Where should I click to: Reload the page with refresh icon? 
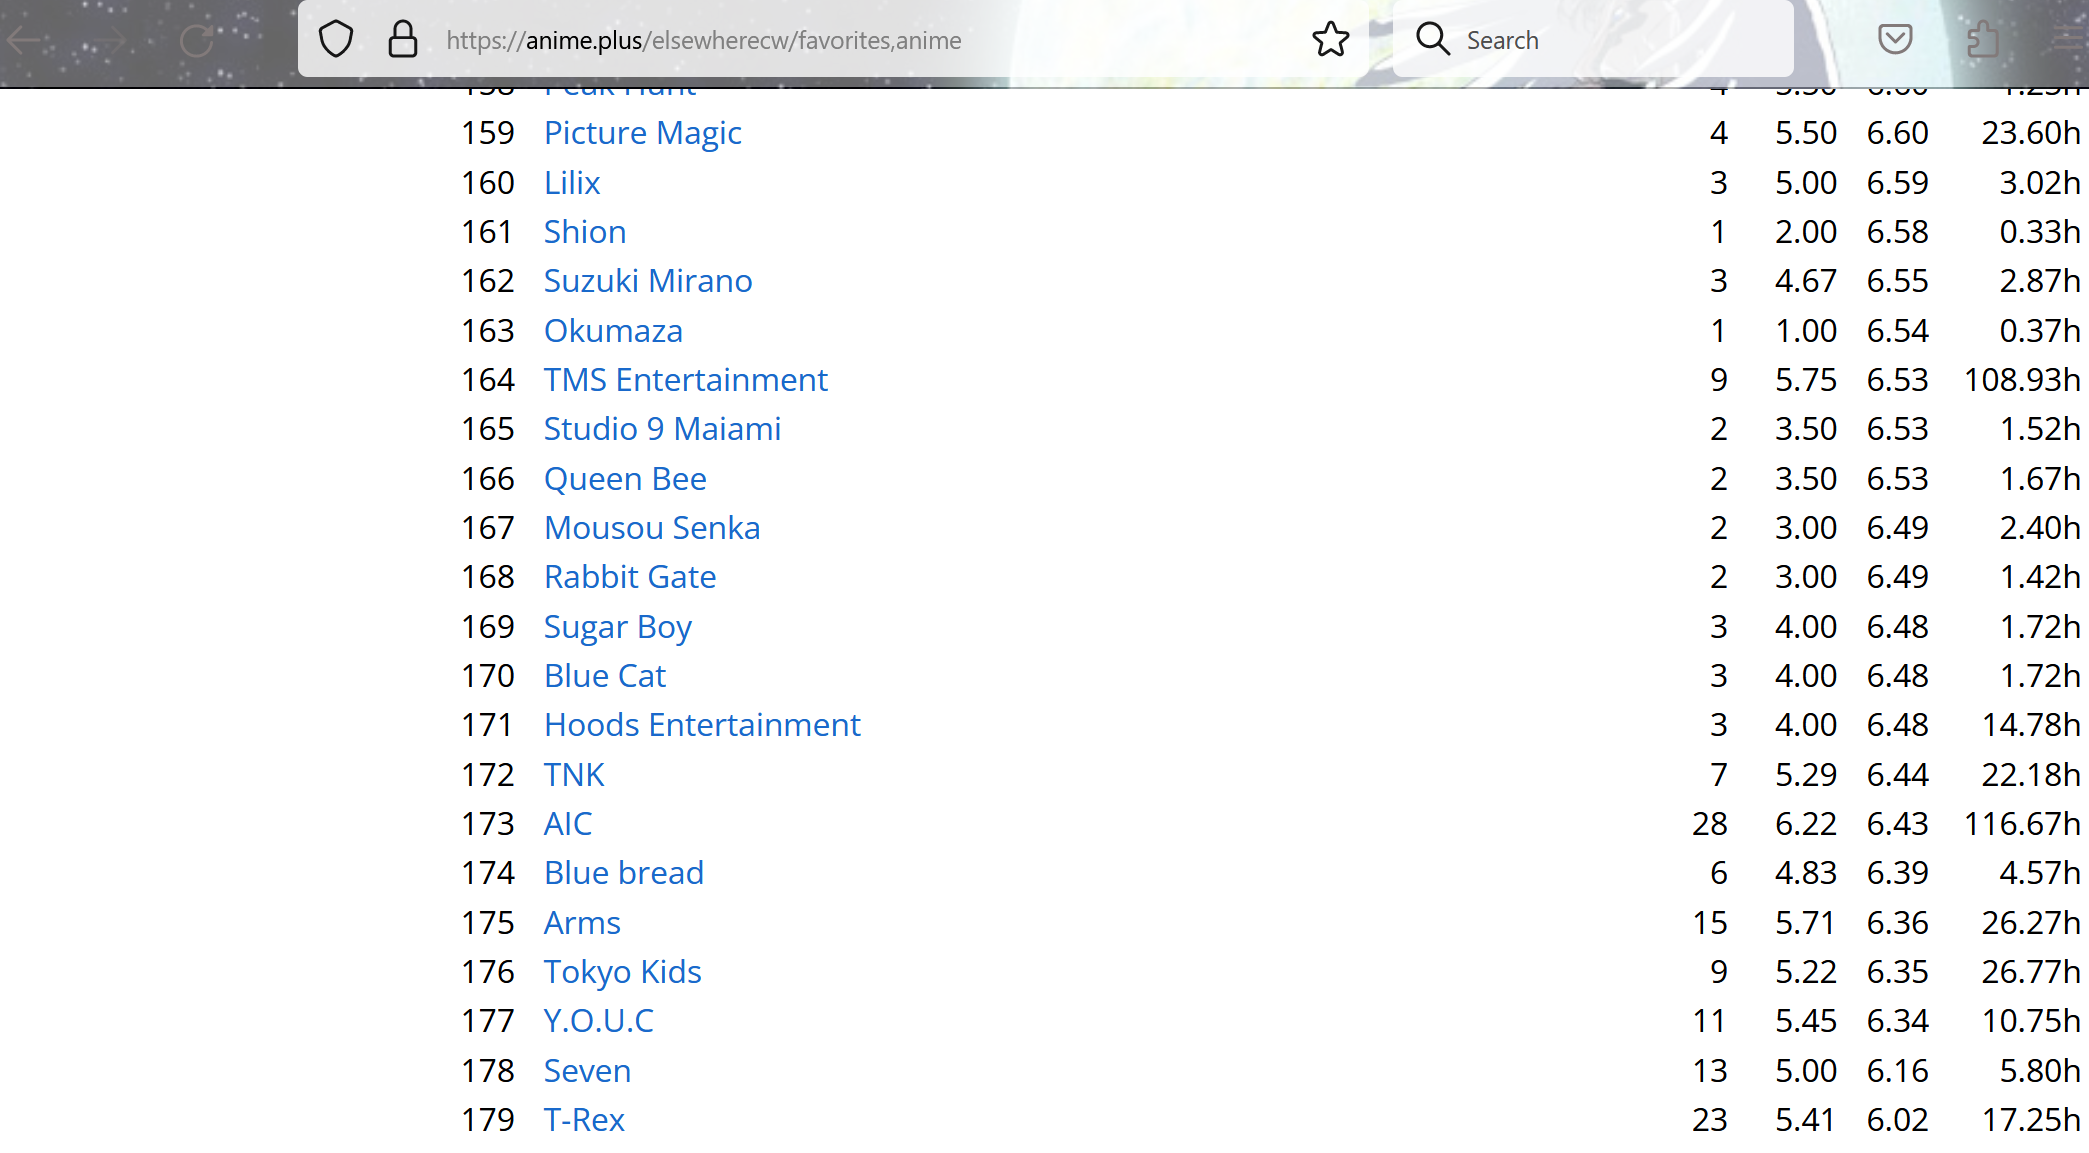[x=197, y=41]
